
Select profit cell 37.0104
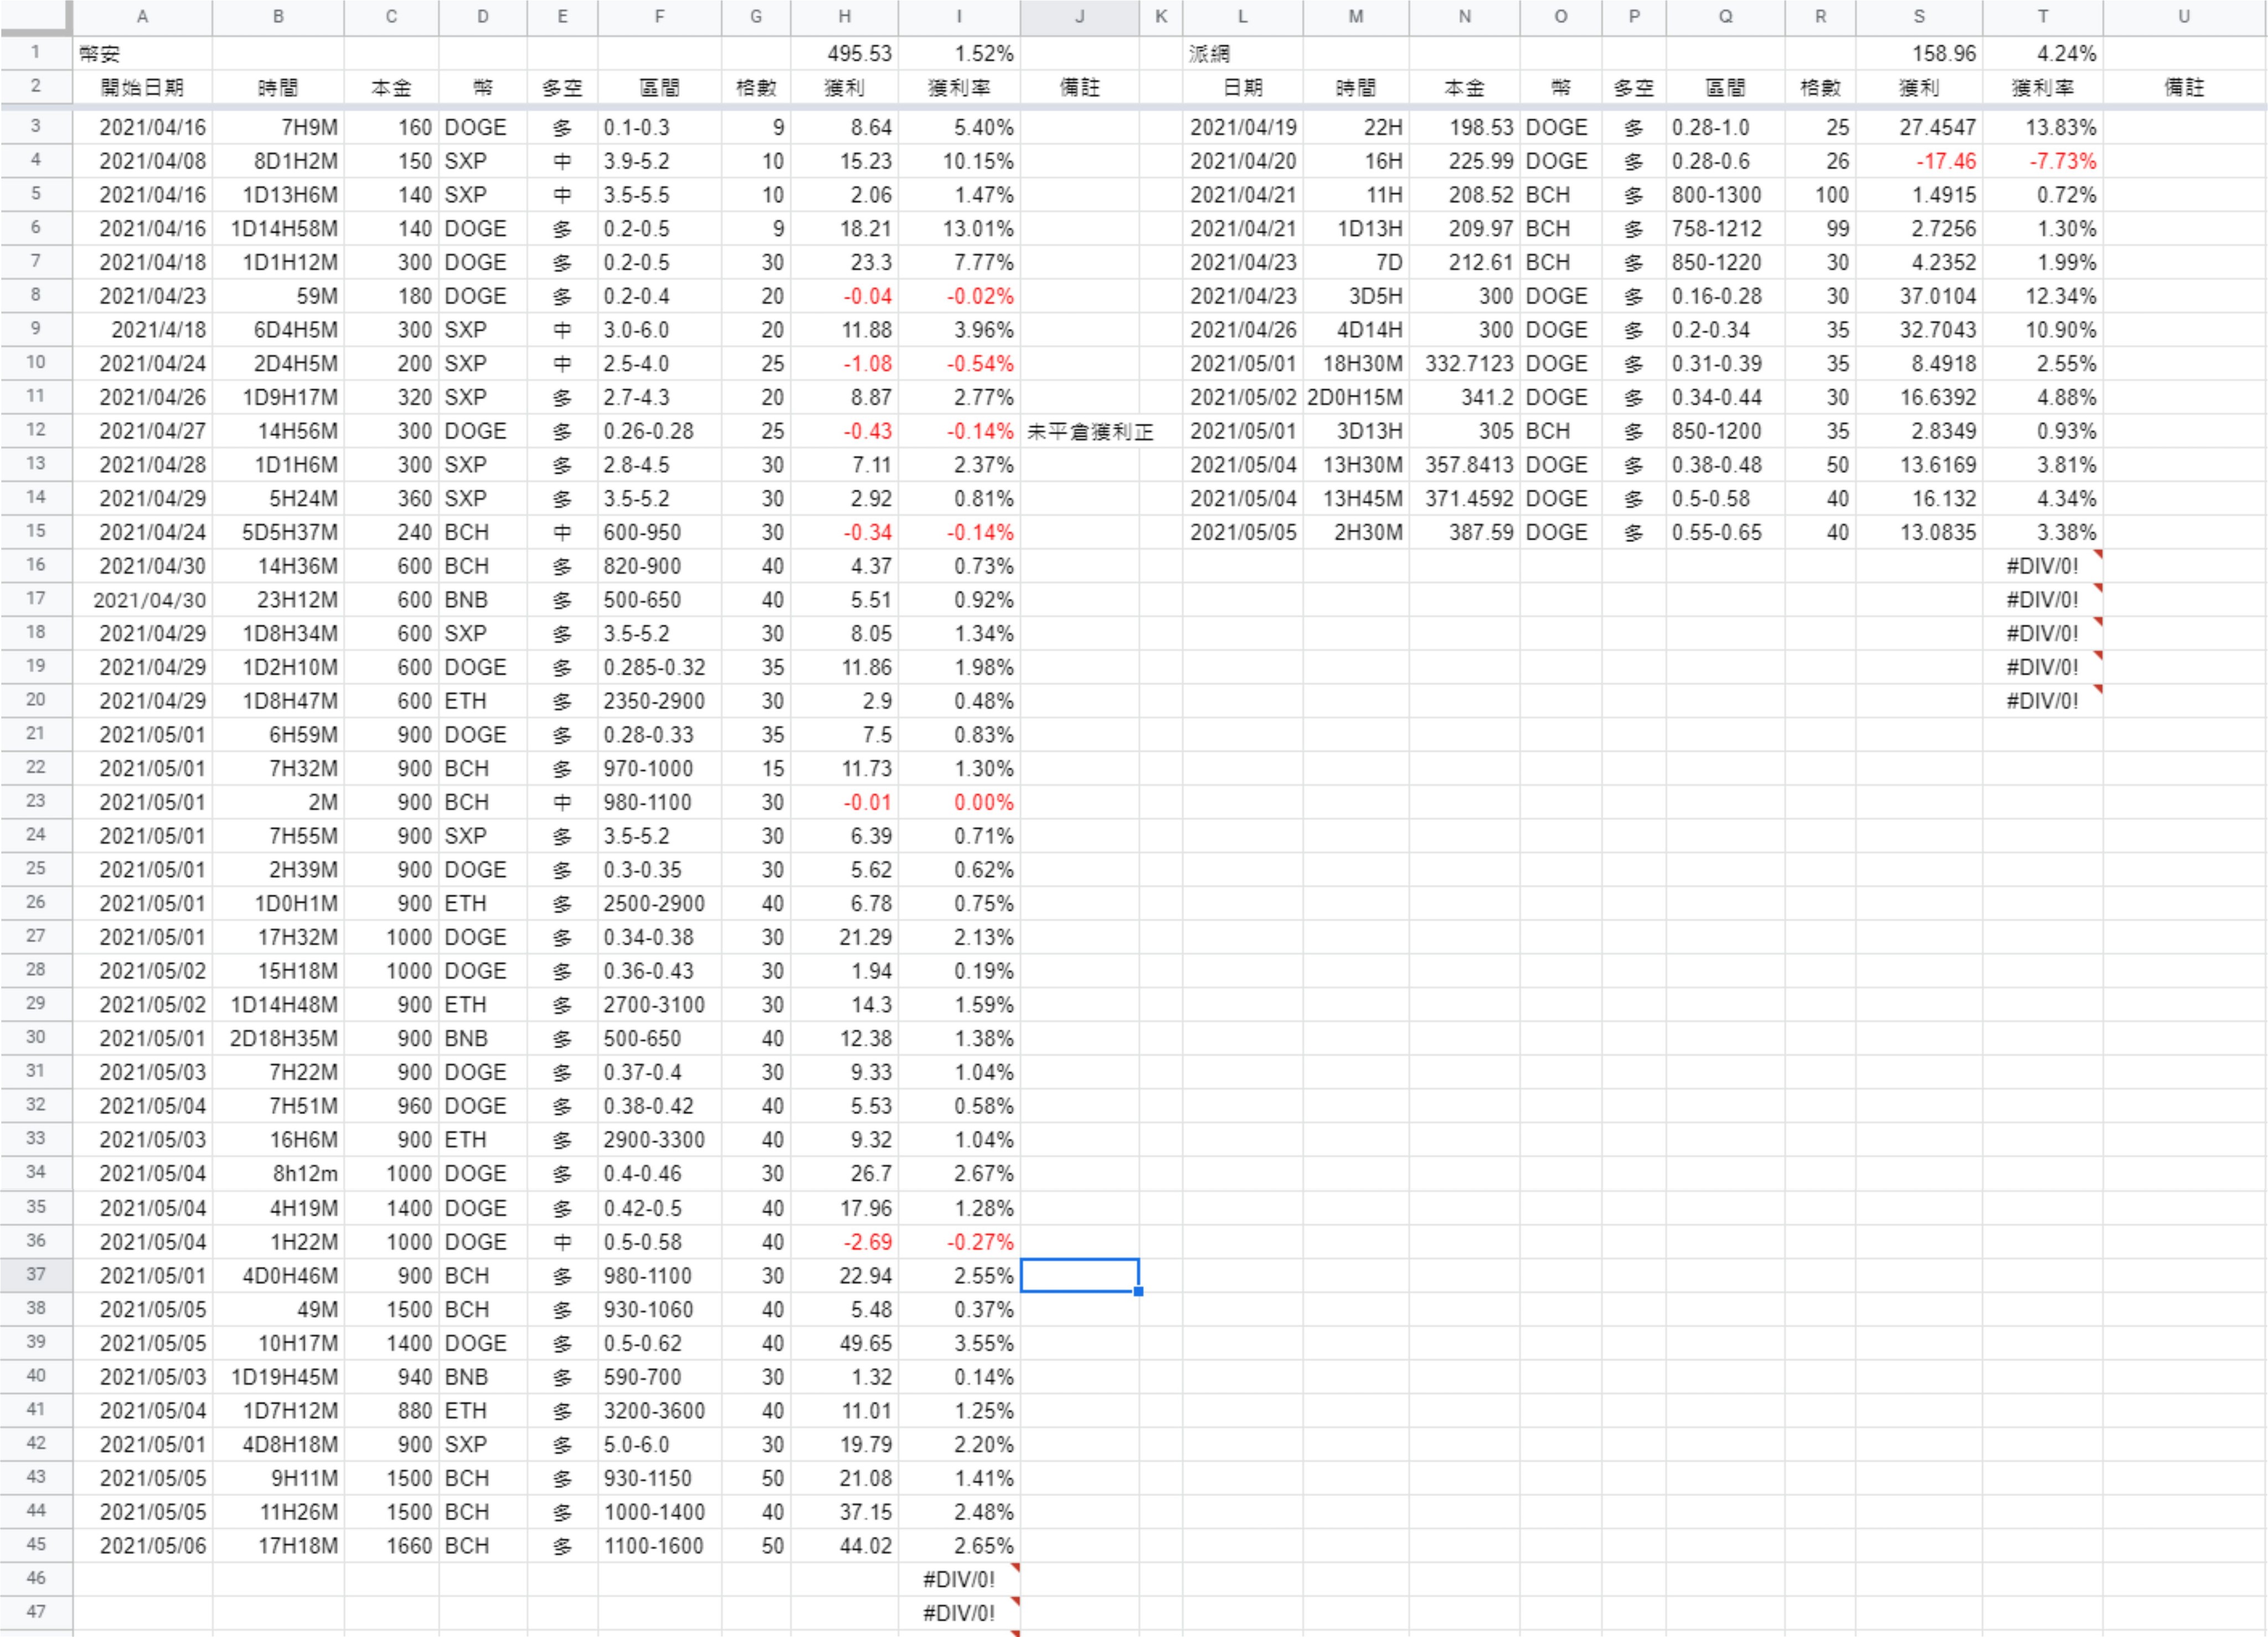[x=1919, y=296]
